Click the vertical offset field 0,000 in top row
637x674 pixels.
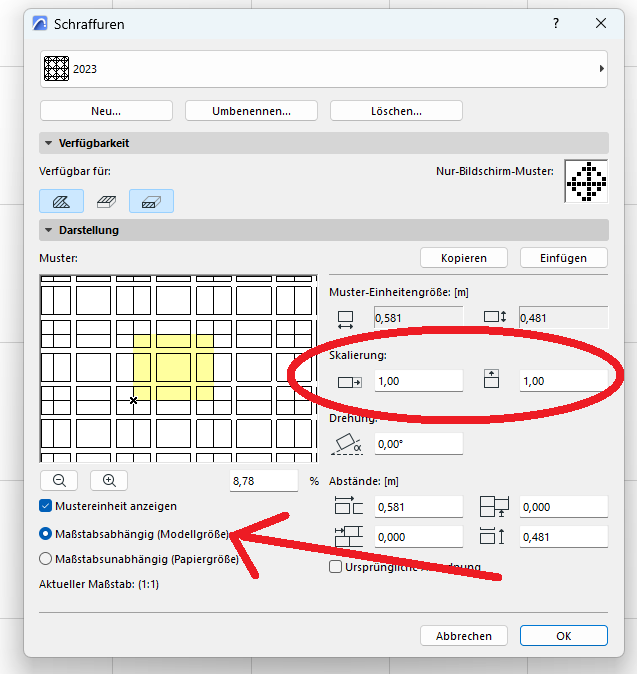click(x=564, y=507)
